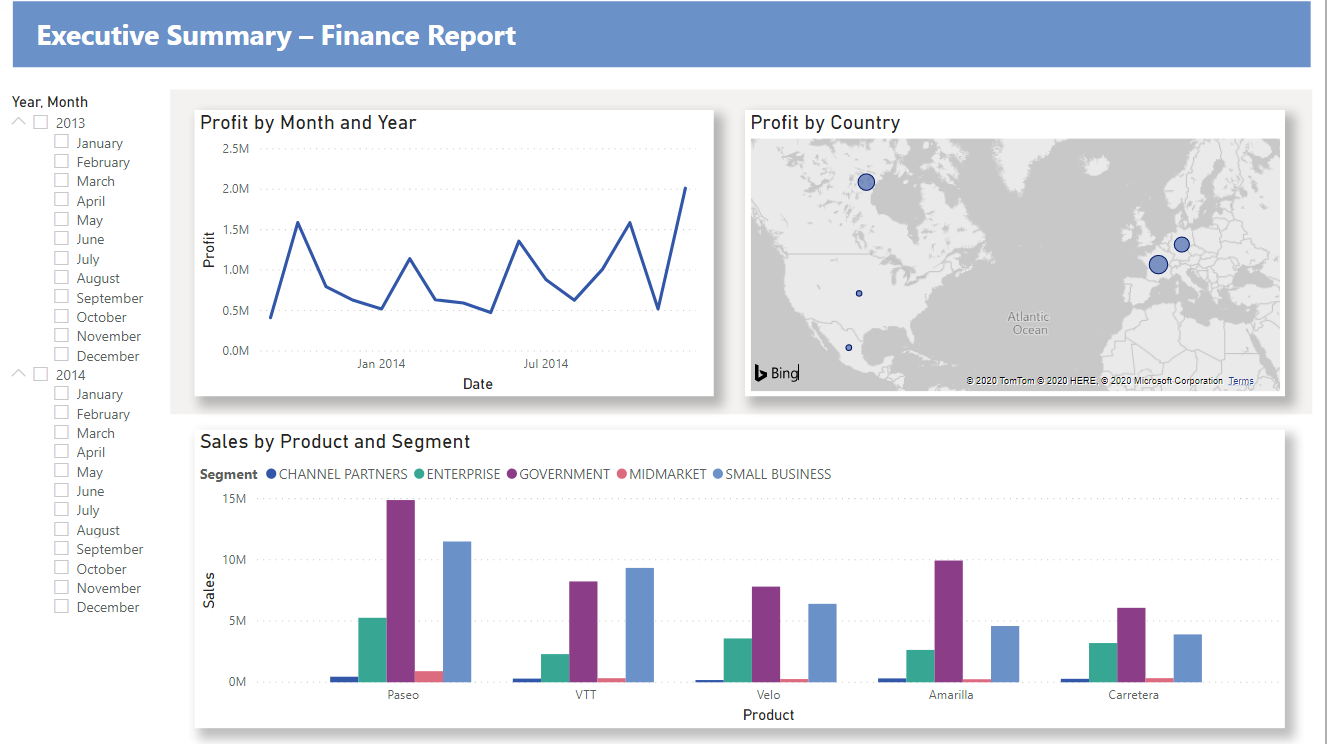
Task: Open the Terms link on the map
Action: point(1240,381)
